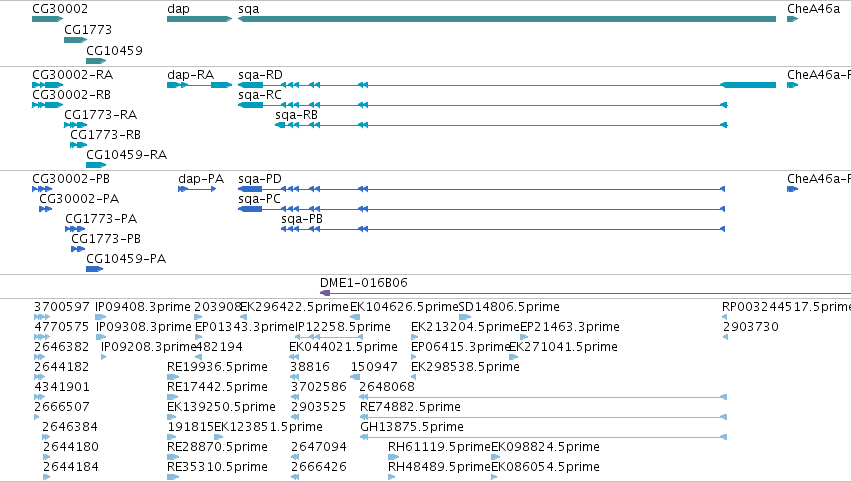Select the CG30002 gene feature
Screen dimensions: 851x482
47,19
